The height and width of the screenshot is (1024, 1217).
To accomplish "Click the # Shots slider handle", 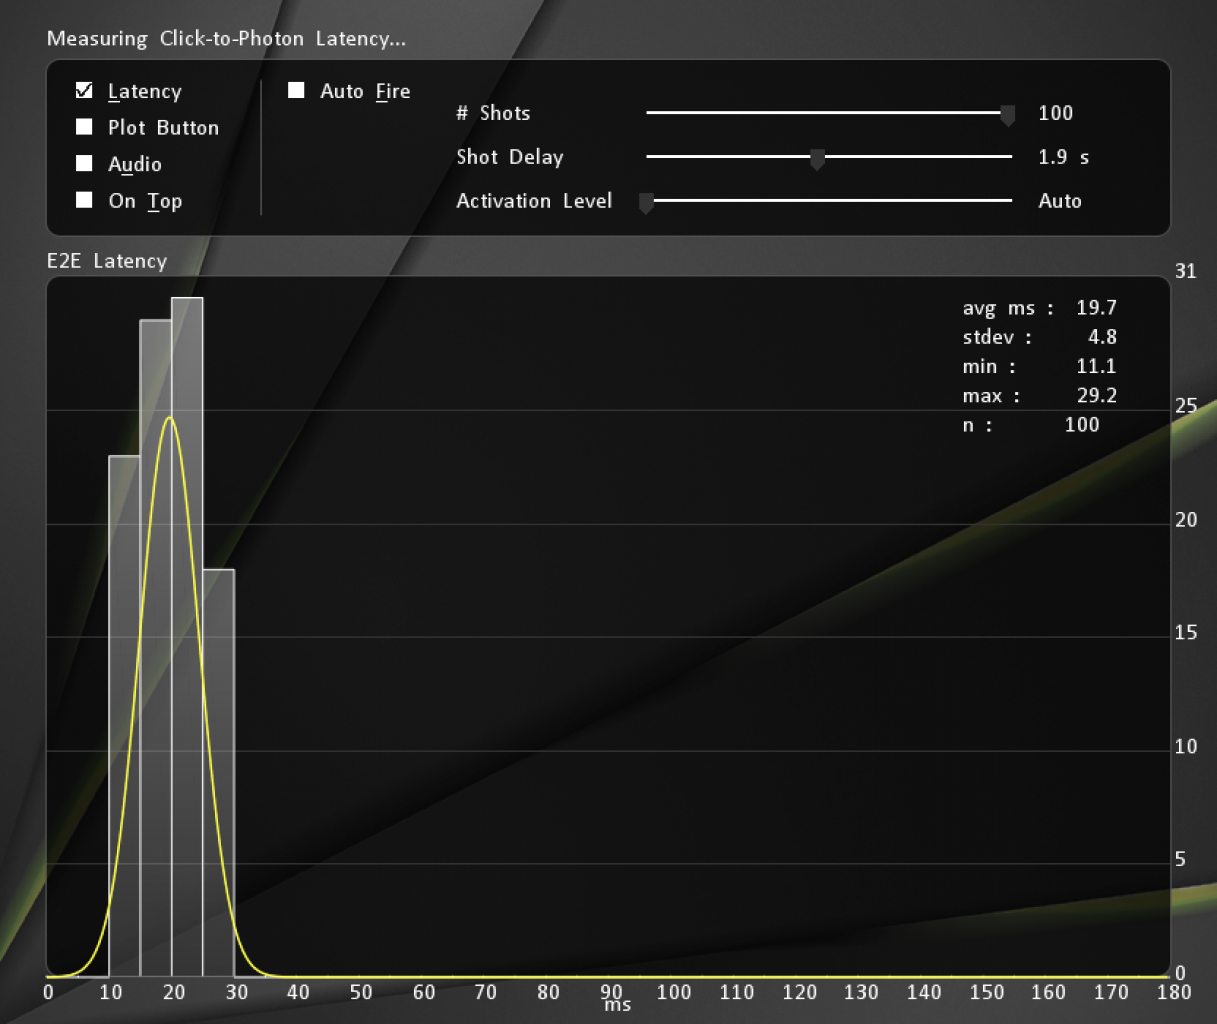I will pyautogui.click(x=1008, y=115).
